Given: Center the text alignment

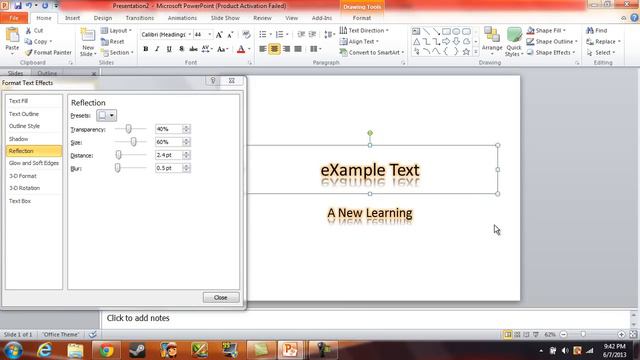Looking at the screenshot, I should coord(274,49).
